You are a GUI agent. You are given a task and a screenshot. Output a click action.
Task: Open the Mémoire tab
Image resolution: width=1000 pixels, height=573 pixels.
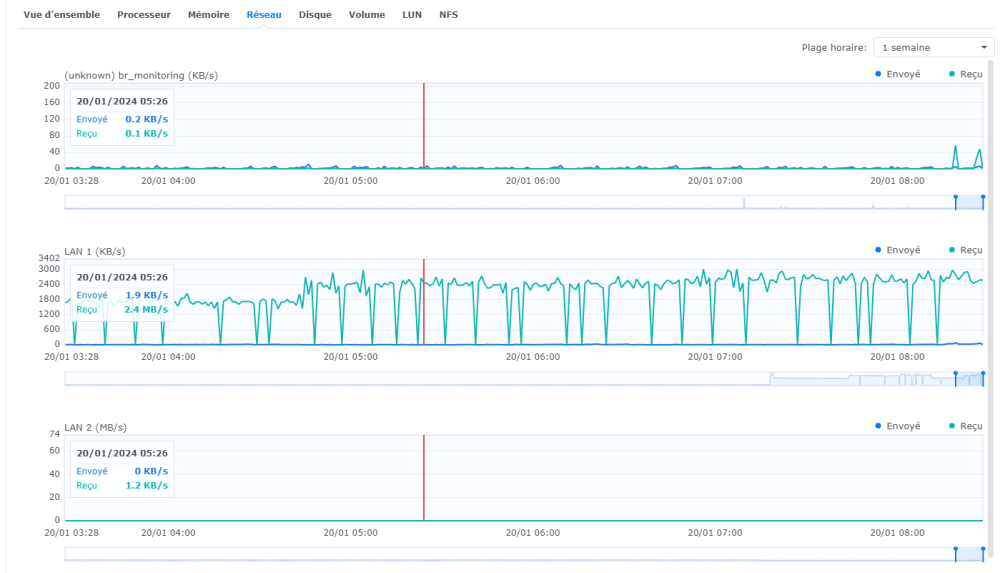point(209,15)
